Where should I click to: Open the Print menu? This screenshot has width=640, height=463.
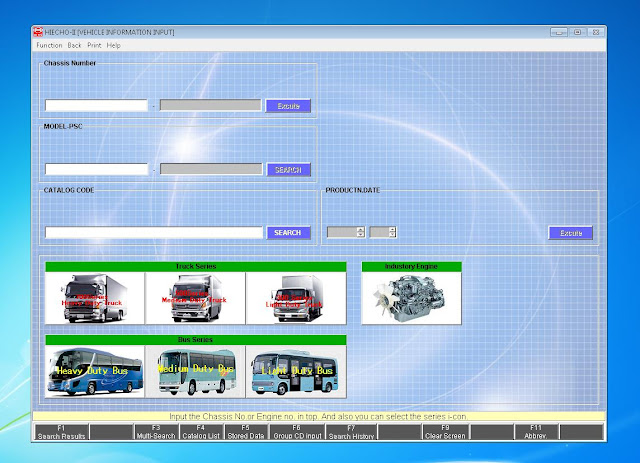pyautogui.click(x=94, y=45)
